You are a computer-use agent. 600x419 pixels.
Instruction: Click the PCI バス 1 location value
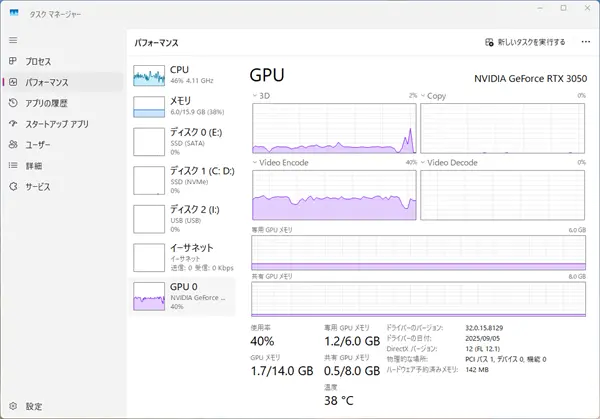505,359
